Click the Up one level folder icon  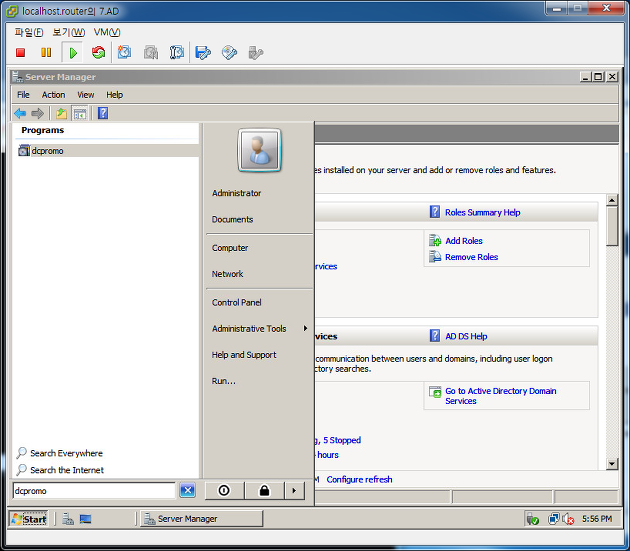[x=61, y=114]
